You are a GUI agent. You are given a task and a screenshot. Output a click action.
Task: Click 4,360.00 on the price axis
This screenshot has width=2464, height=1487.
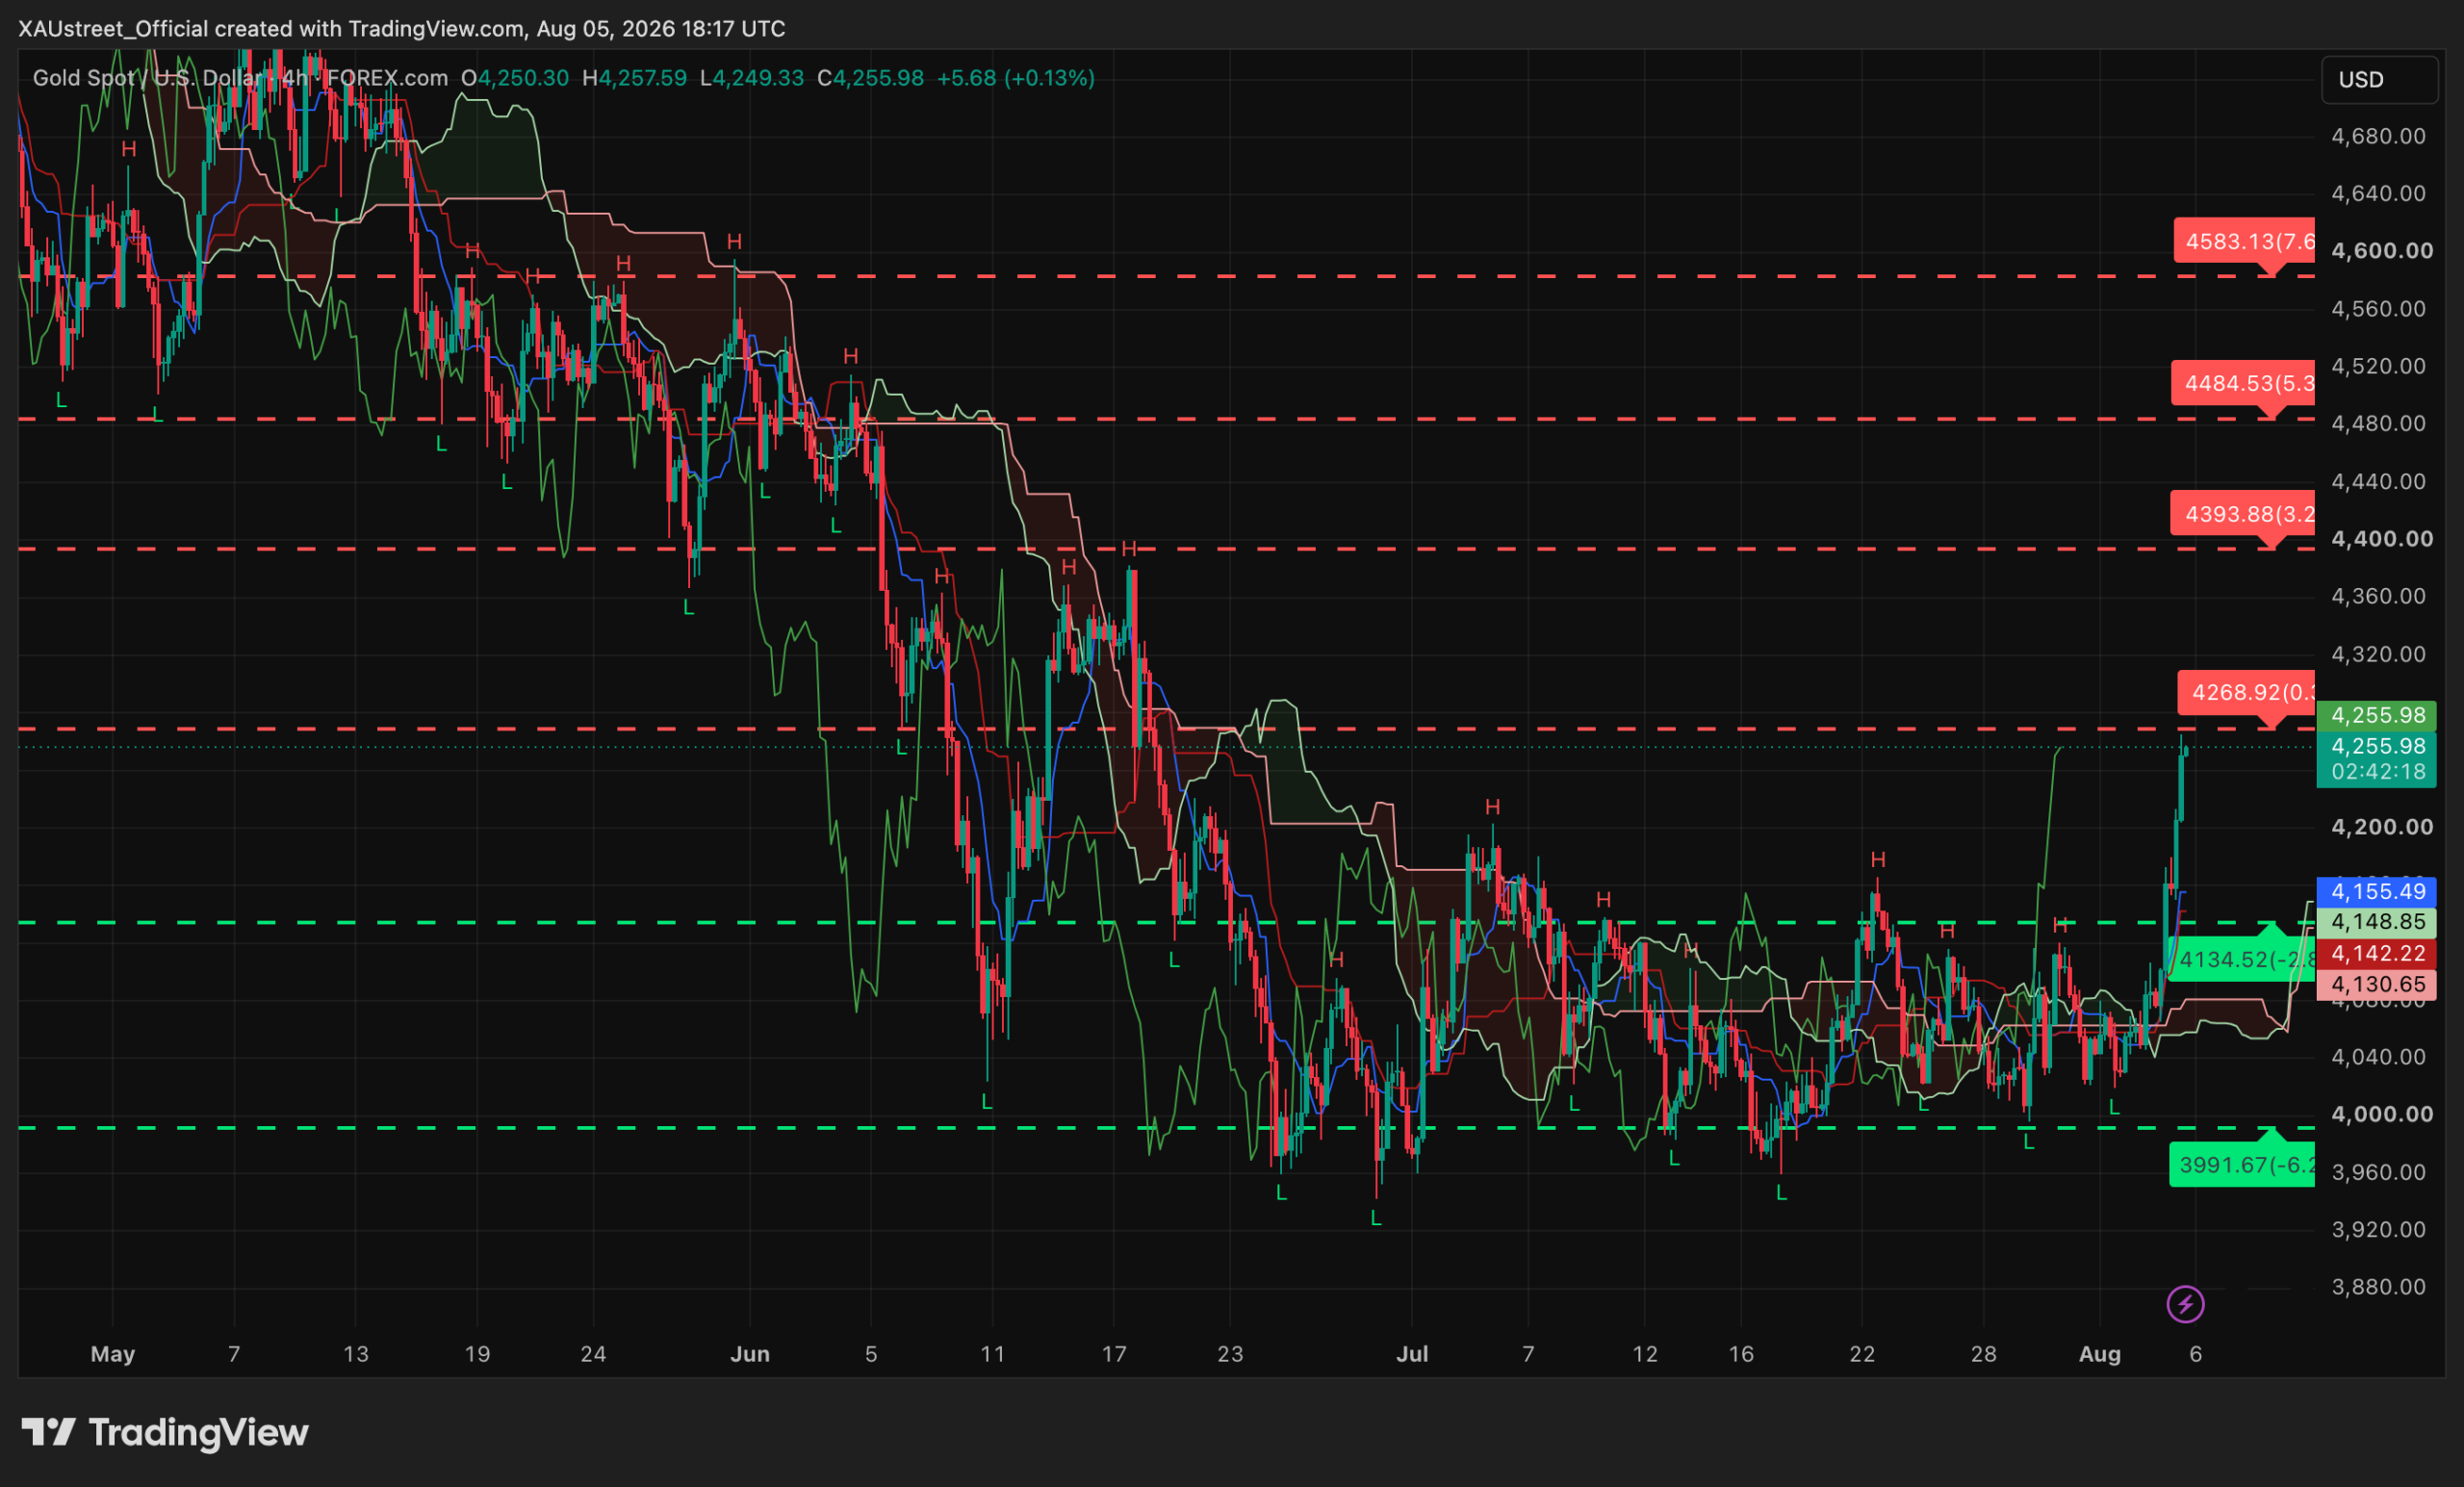[x=2378, y=597]
